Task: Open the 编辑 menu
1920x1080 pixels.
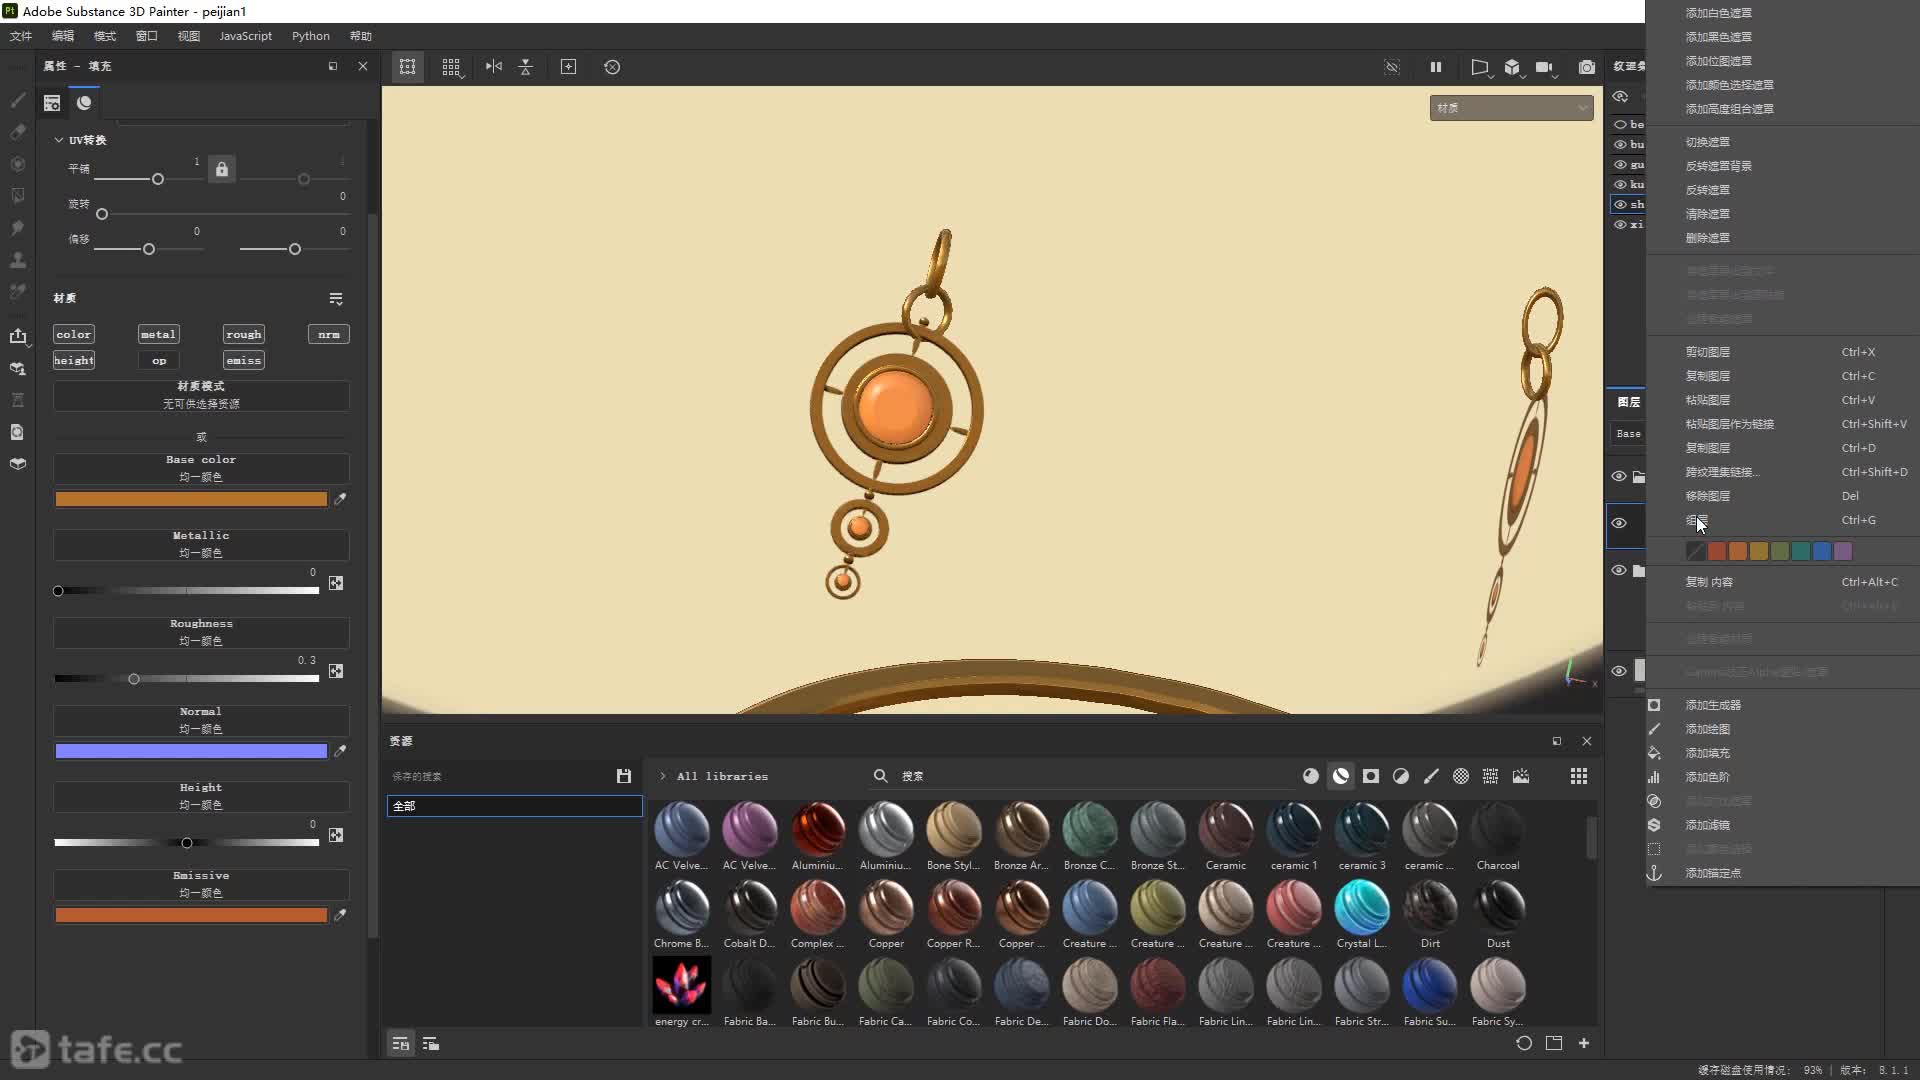Action: point(63,36)
